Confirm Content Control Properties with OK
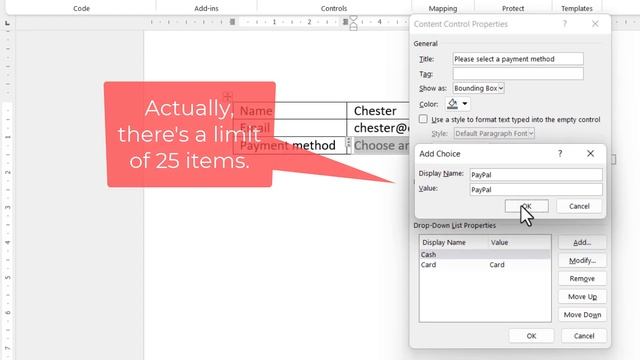The width and height of the screenshot is (640, 360). [x=531, y=336]
